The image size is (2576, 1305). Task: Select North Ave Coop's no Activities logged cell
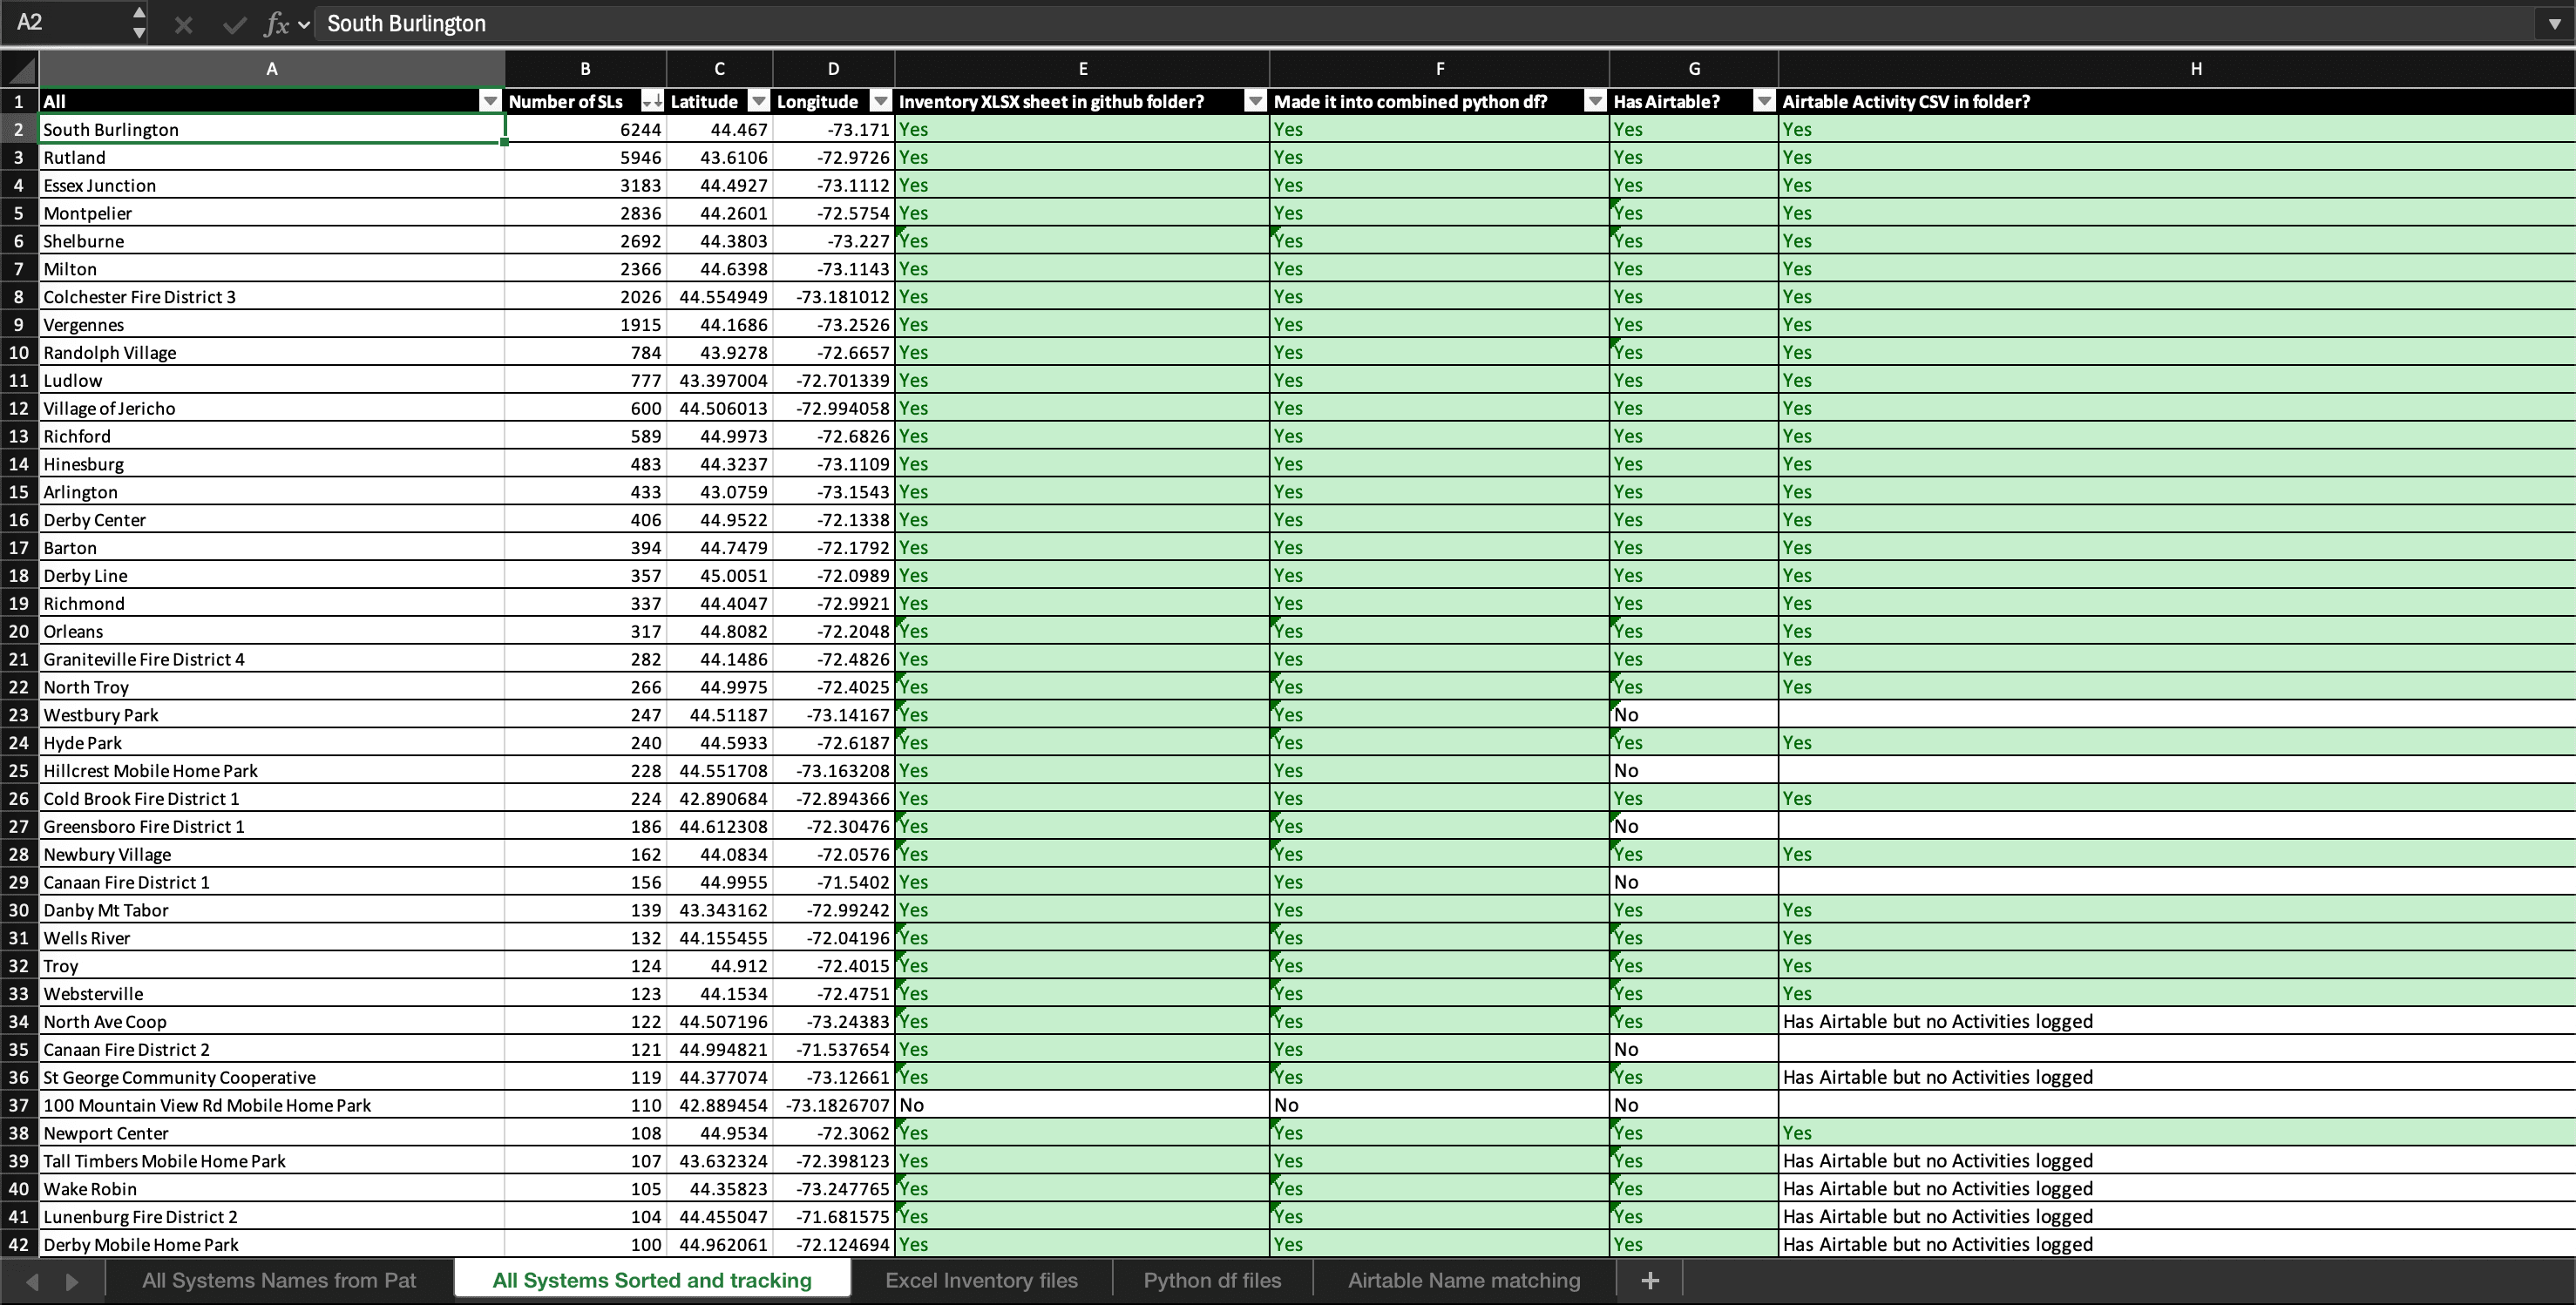click(x=2177, y=1021)
